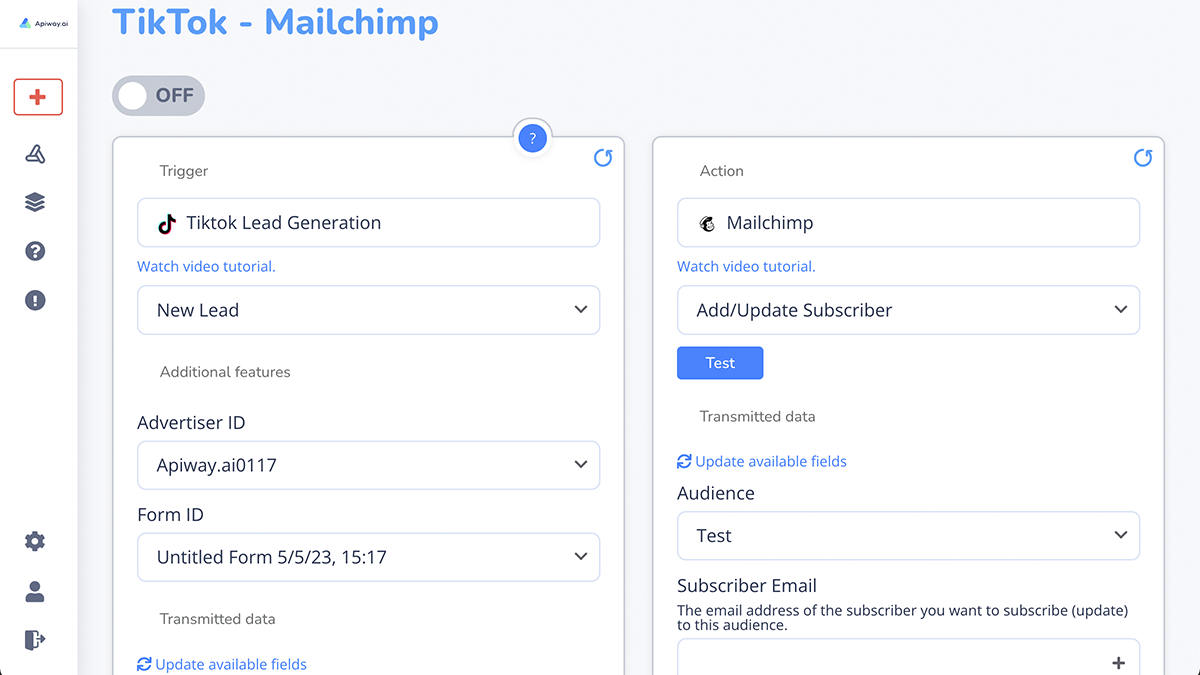Click the Advertiser ID label
1200x675 pixels.
[x=191, y=423]
